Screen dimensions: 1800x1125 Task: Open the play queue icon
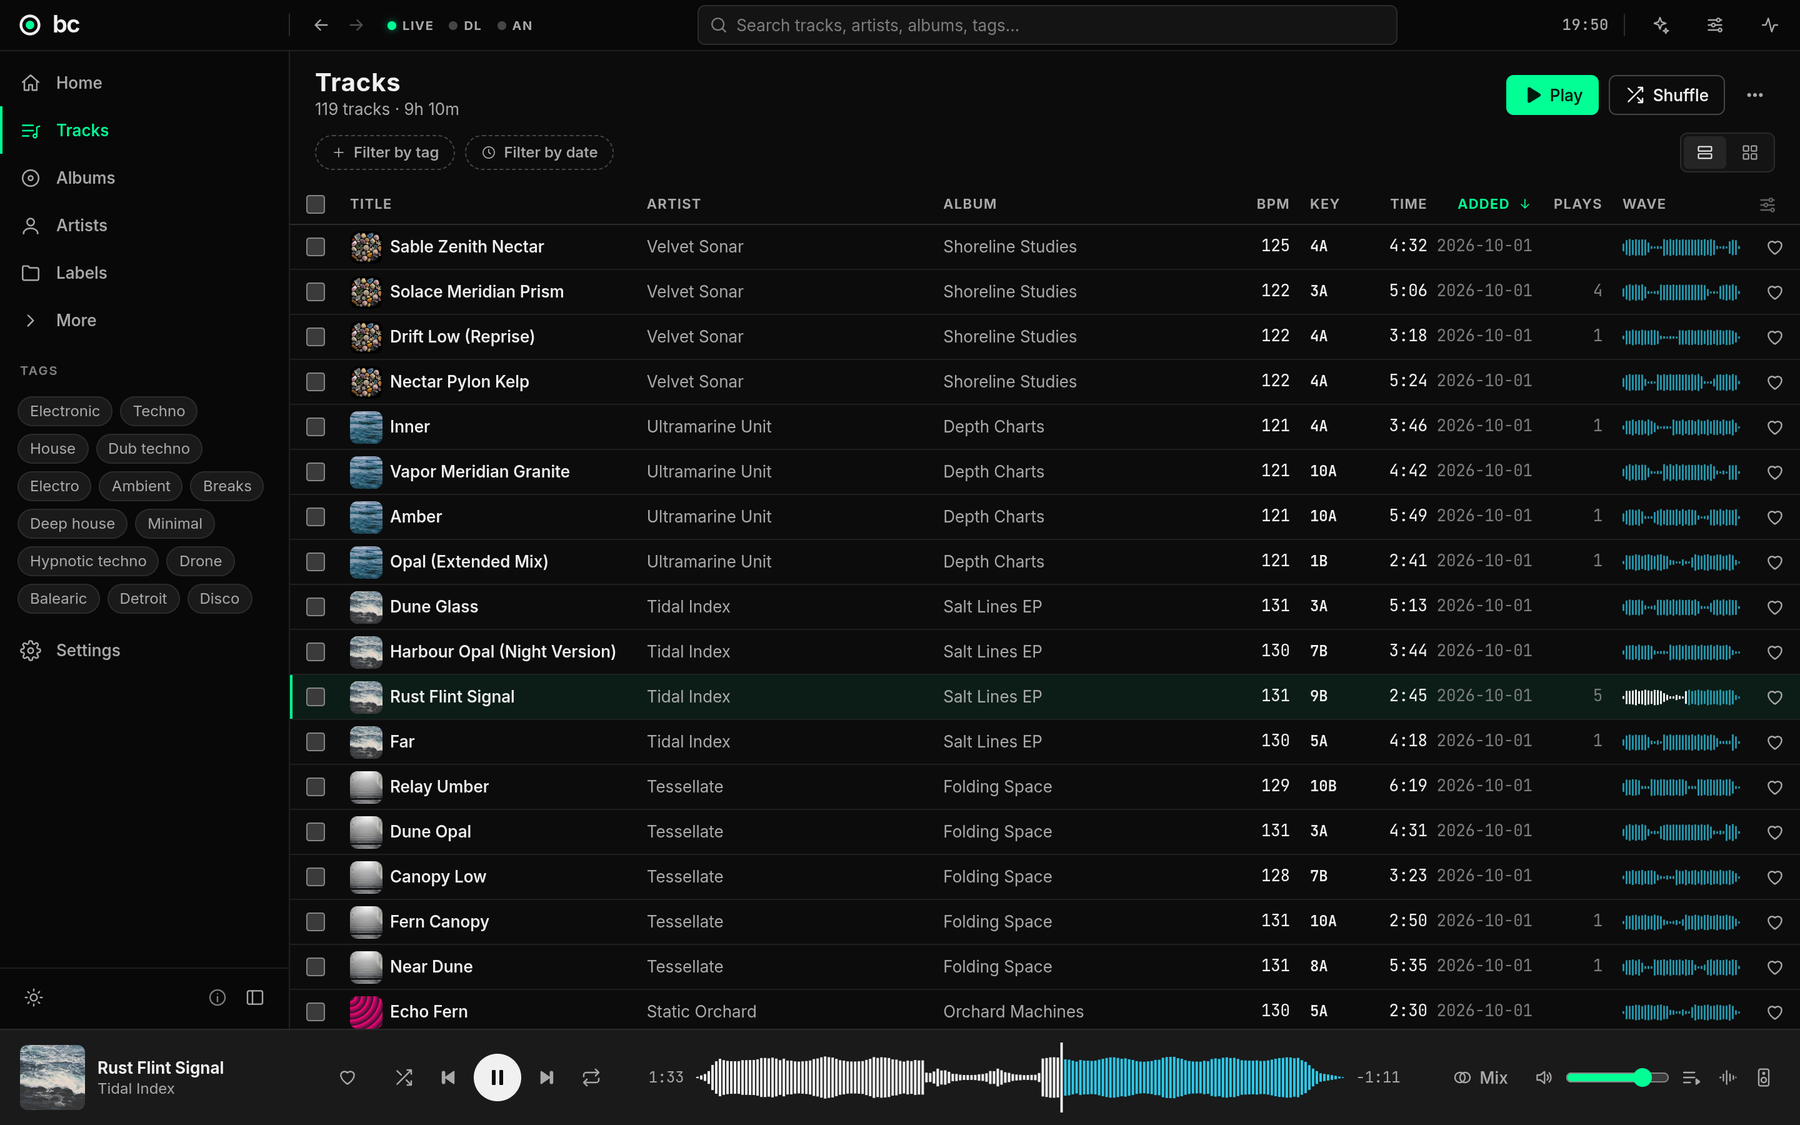pyautogui.click(x=1691, y=1077)
